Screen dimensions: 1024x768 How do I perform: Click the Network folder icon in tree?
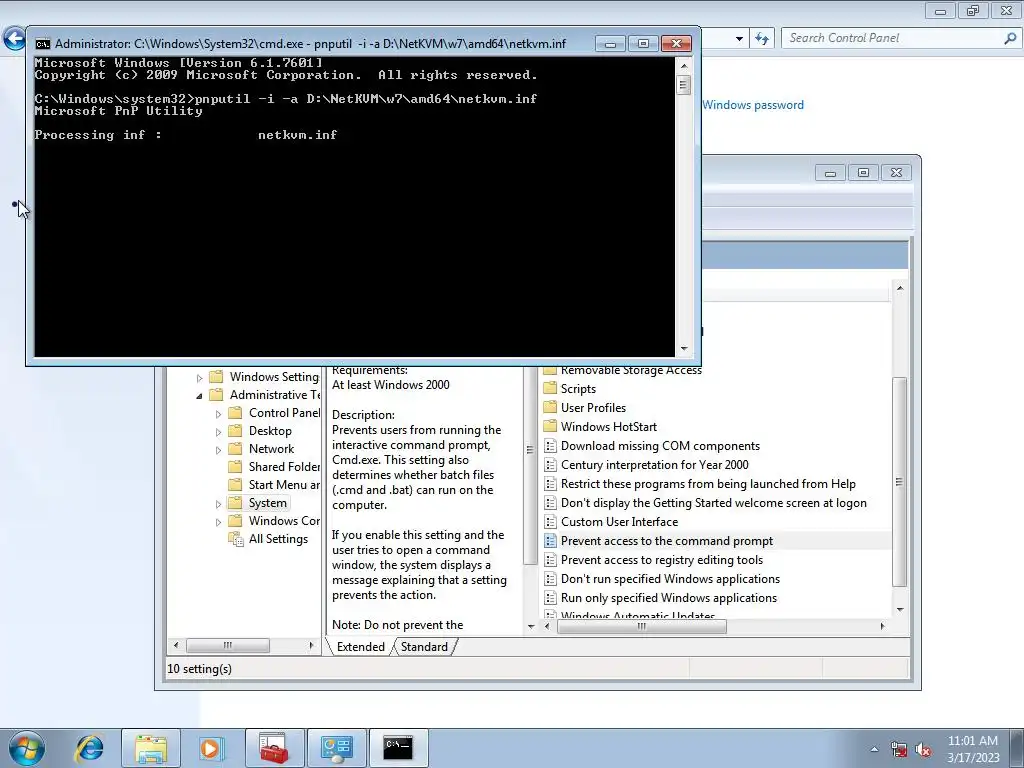click(235, 449)
